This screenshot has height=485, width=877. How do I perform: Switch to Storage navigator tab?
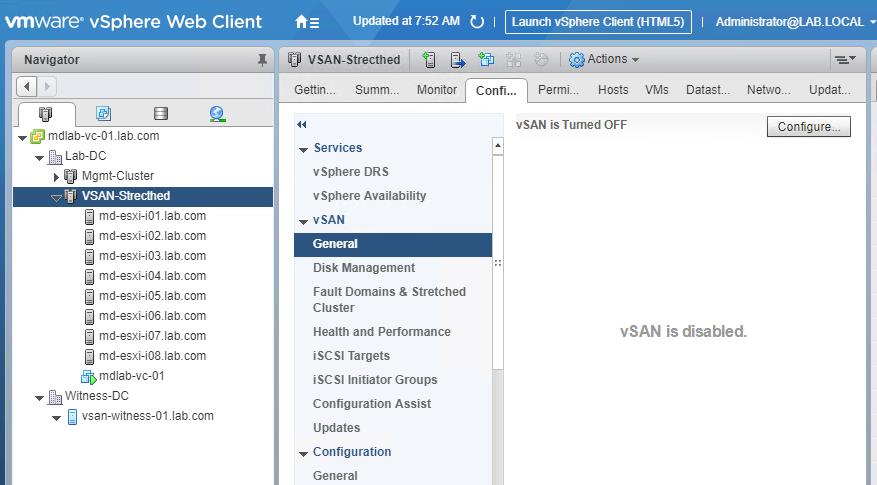[x=161, y=114]
